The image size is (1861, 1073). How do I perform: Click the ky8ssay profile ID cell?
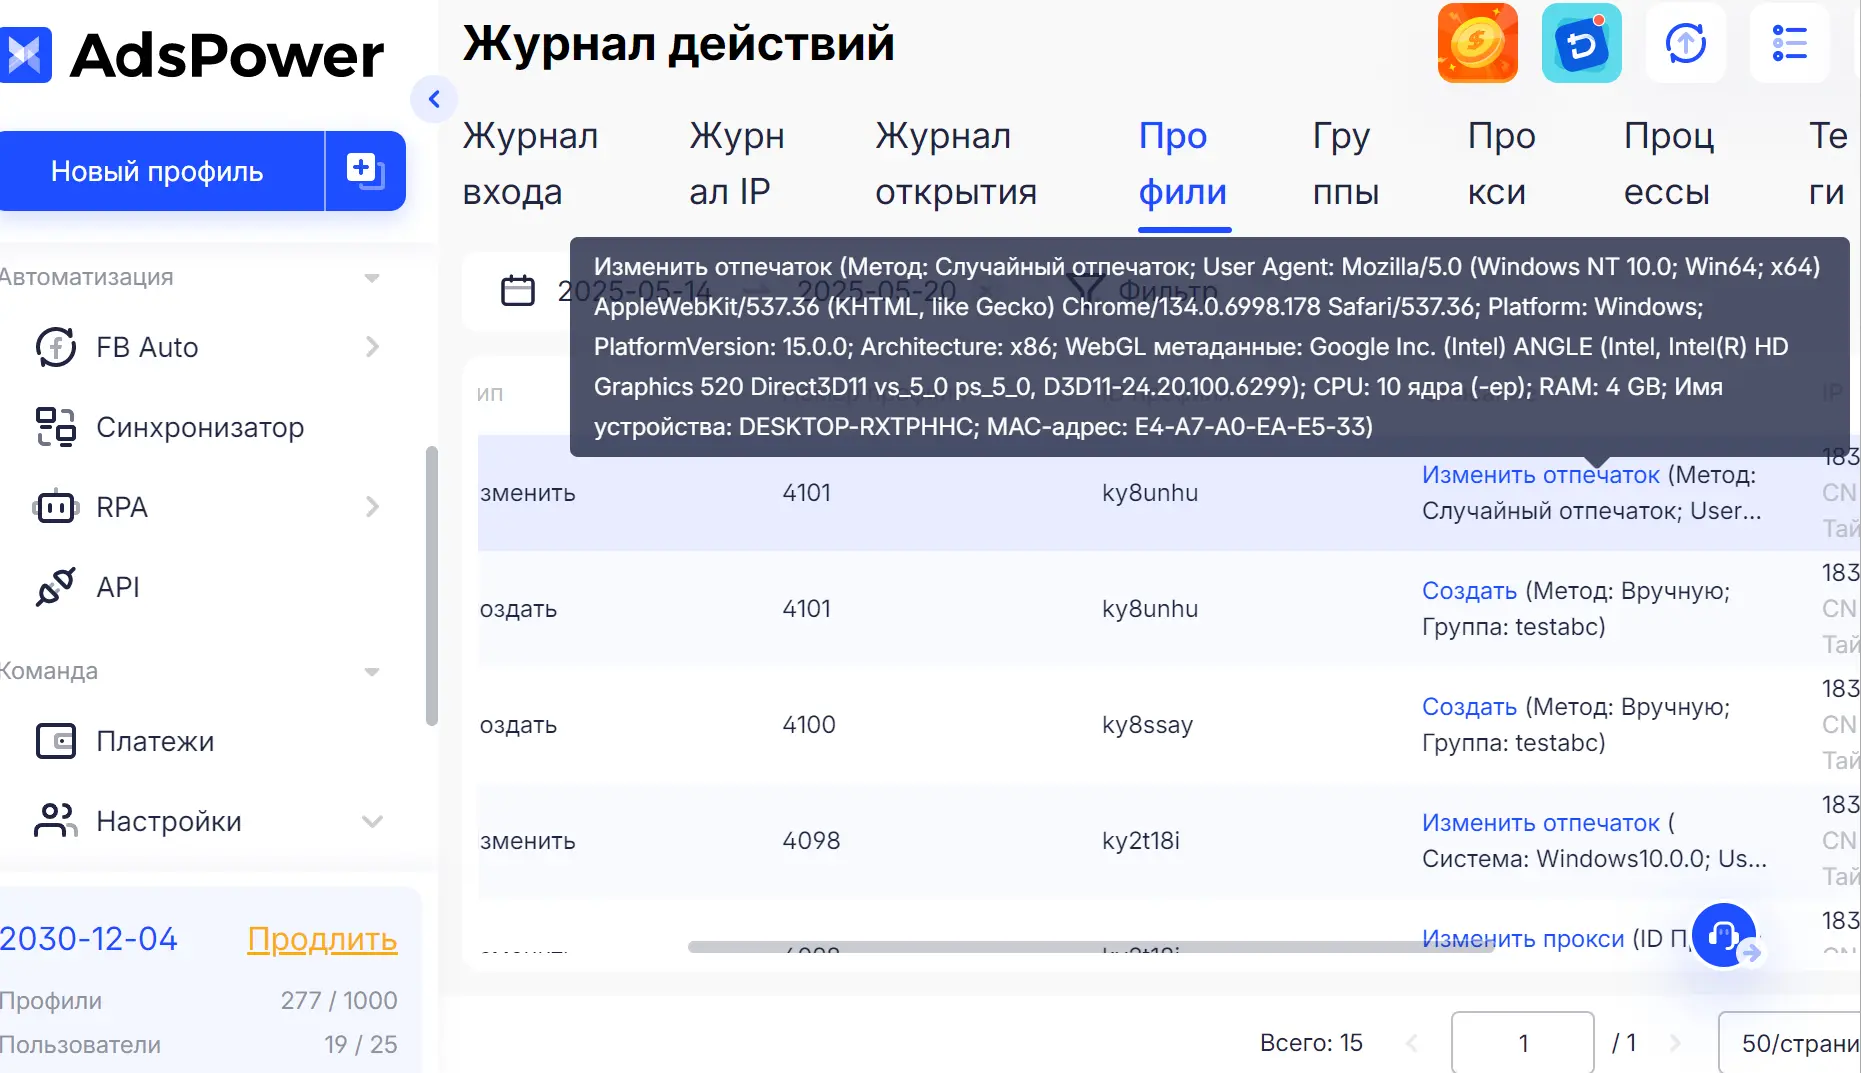point(1148,725)
